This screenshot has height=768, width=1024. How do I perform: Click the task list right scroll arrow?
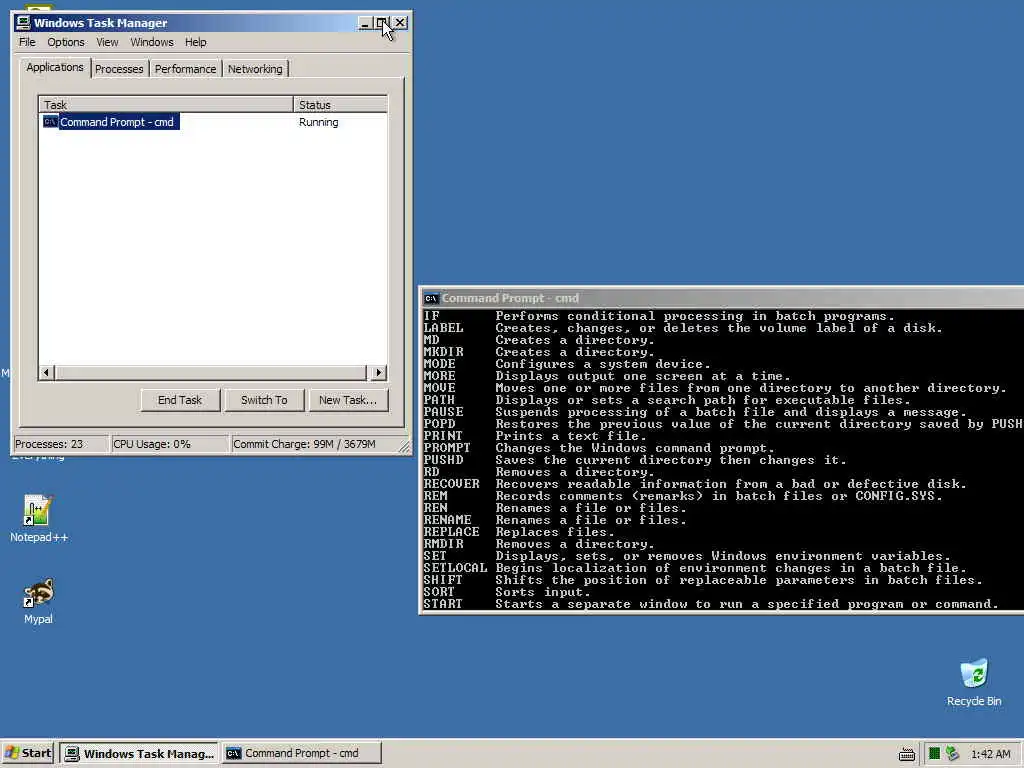(x=379, y=373)
